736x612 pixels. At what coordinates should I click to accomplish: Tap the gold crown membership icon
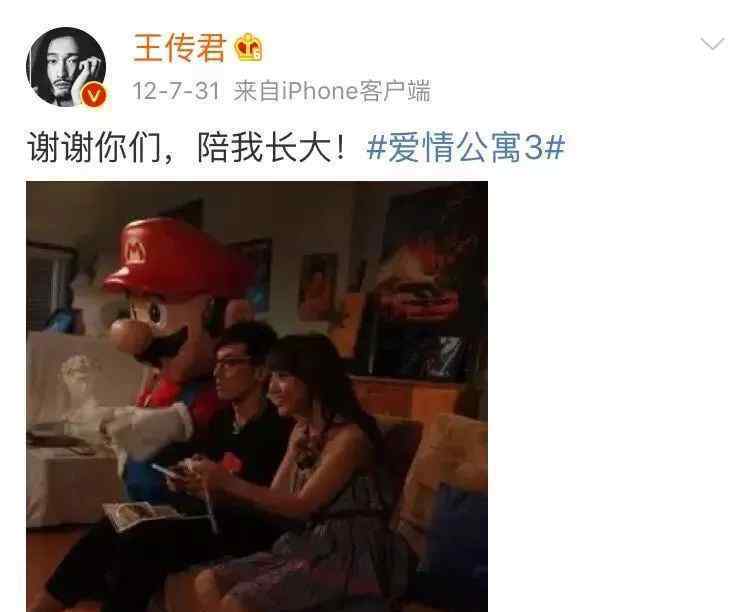(248, 47)
